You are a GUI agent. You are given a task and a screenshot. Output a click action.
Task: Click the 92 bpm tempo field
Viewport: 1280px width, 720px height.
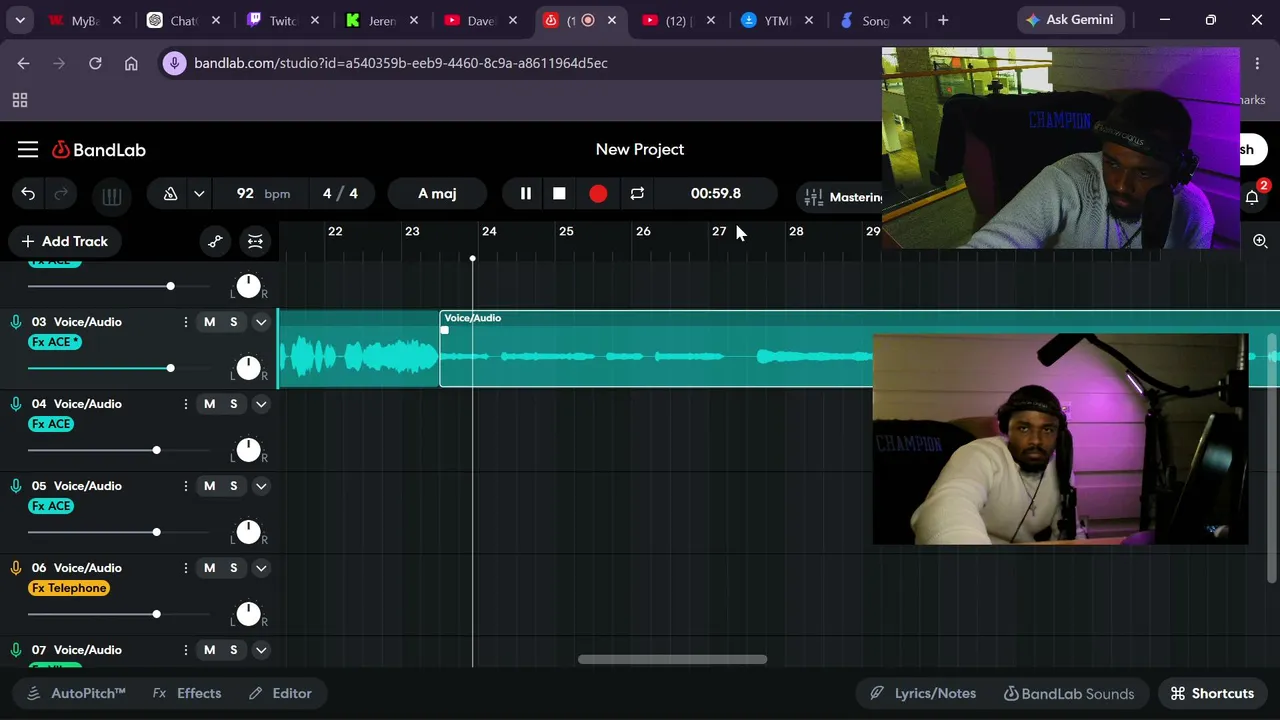click(x=263, y=194)
